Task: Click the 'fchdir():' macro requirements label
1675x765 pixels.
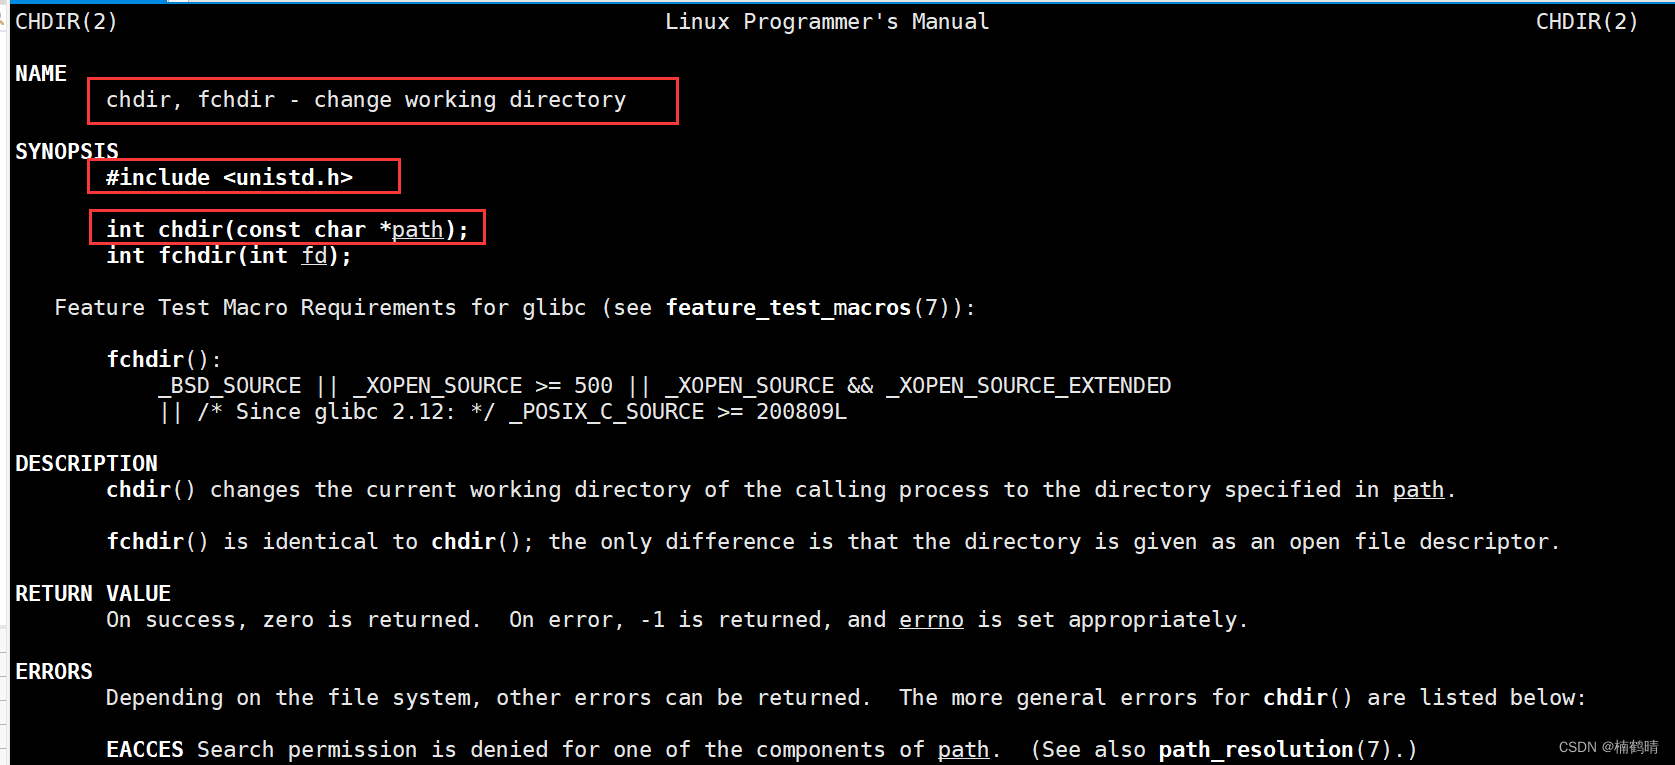Action: [x=164, y=360]
